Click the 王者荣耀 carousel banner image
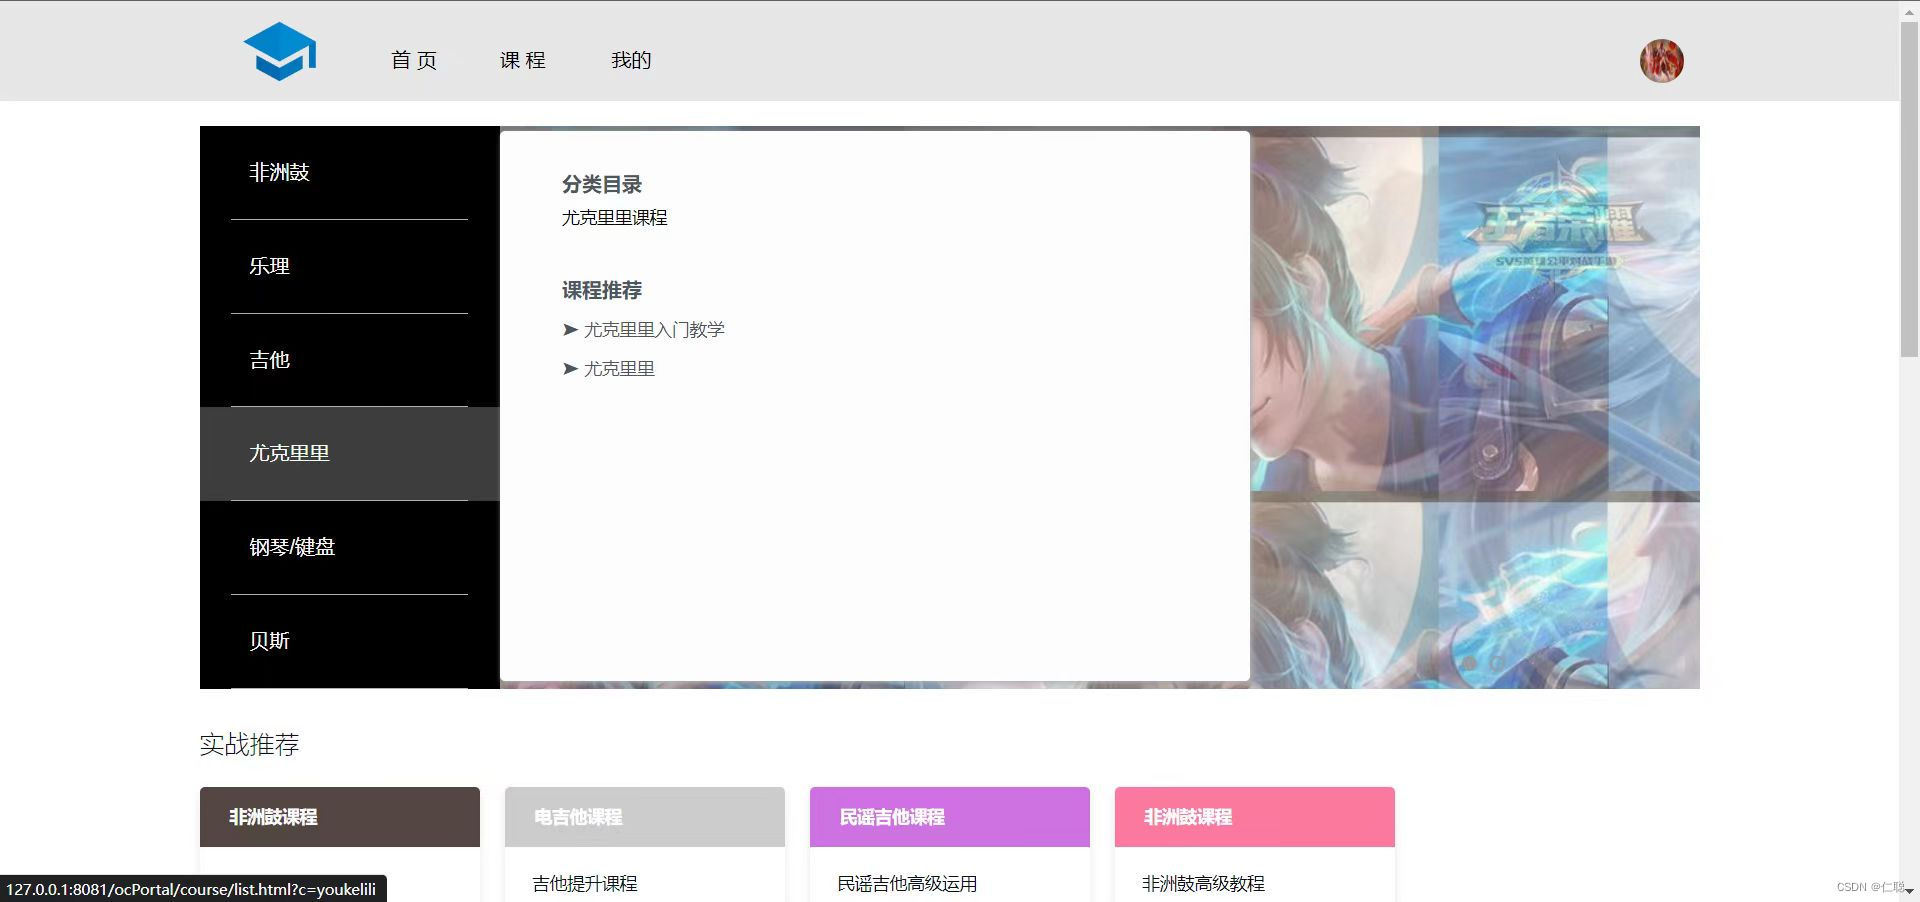The width and height of the screenshot is (1920, 902). coord(1475,407)
